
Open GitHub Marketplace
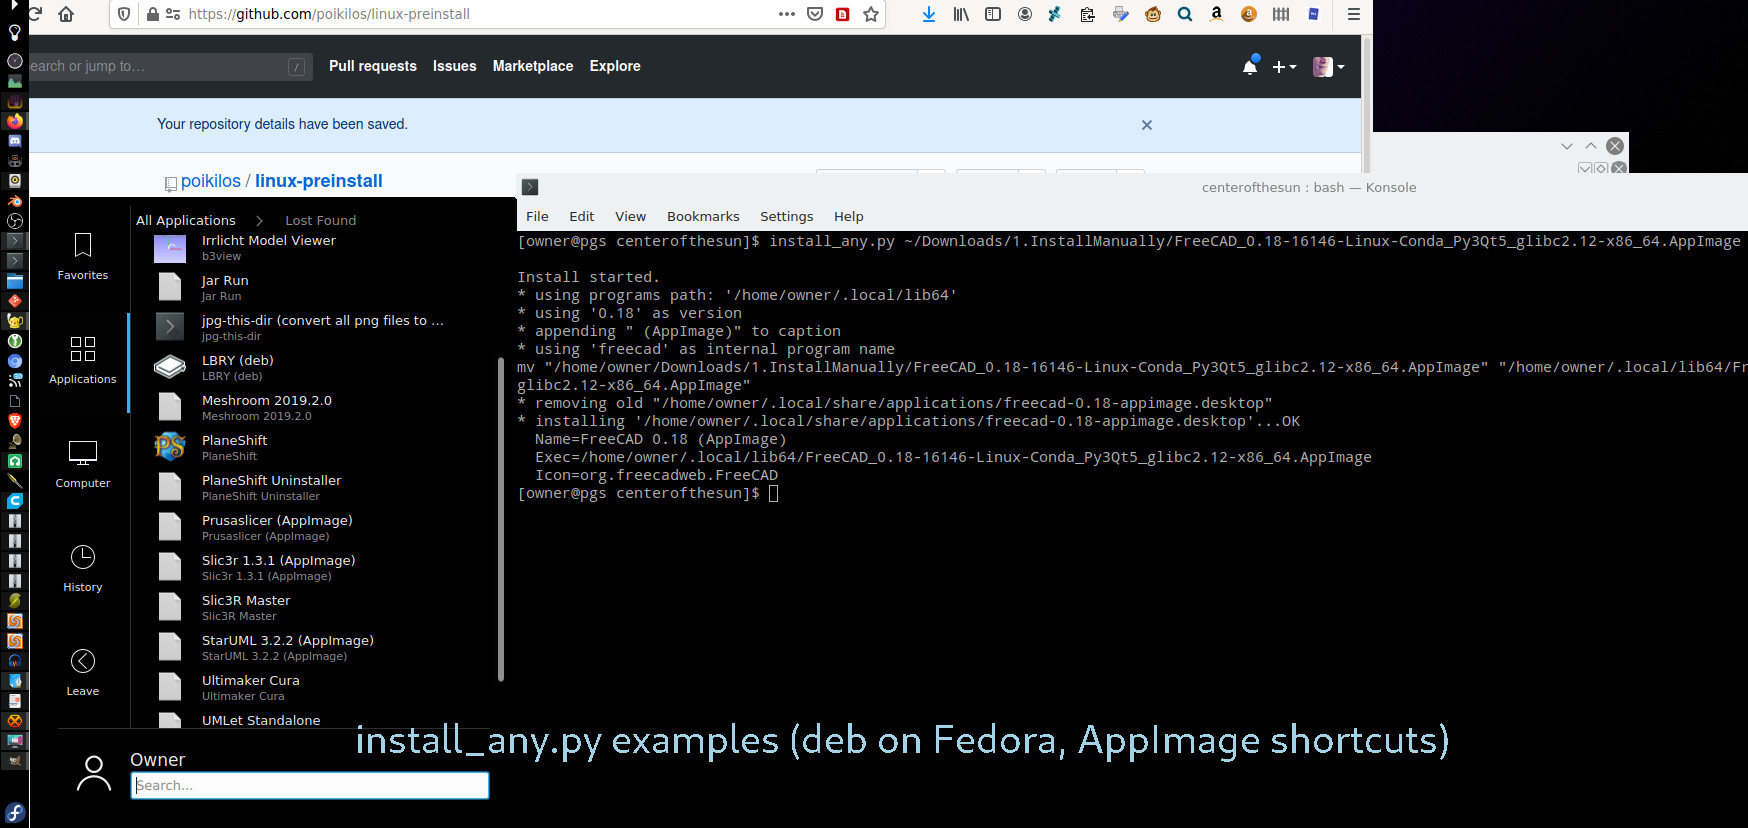pos(533,66)
